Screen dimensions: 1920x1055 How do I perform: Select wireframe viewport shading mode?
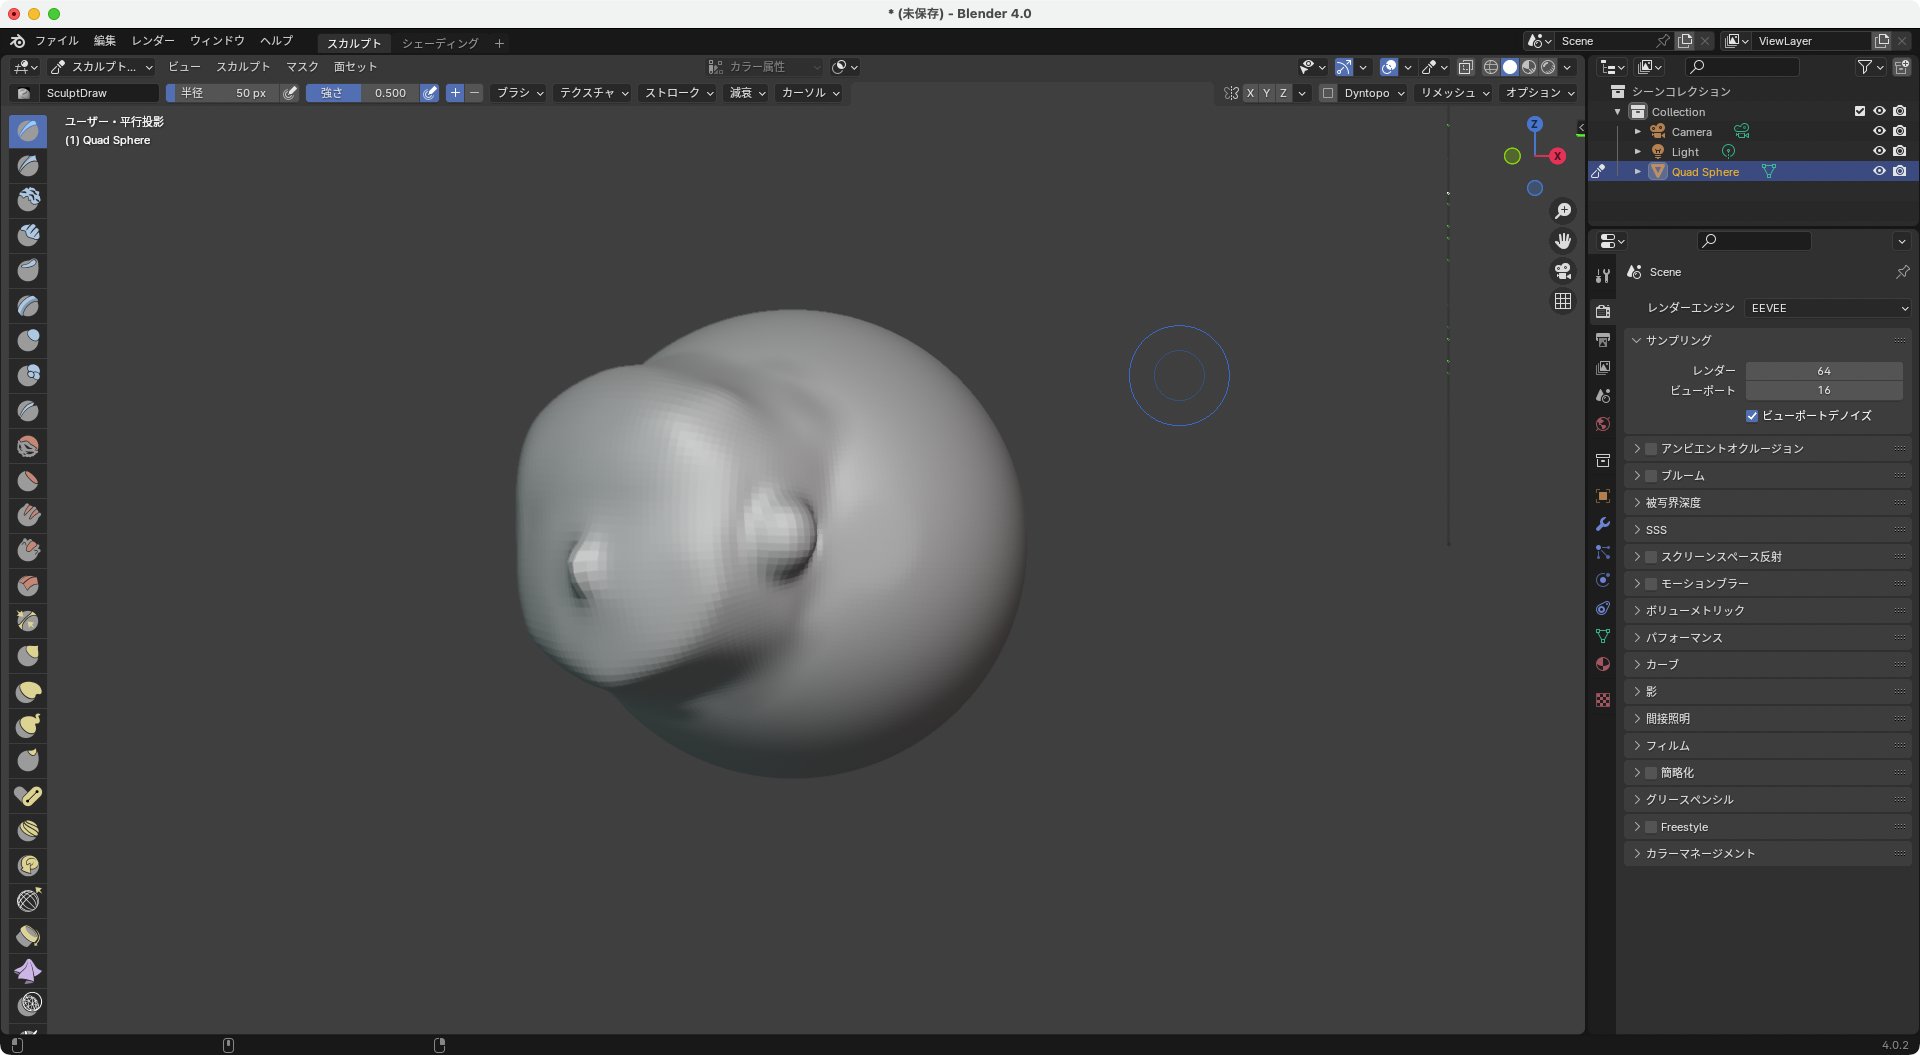click(x=1491, y=67)
